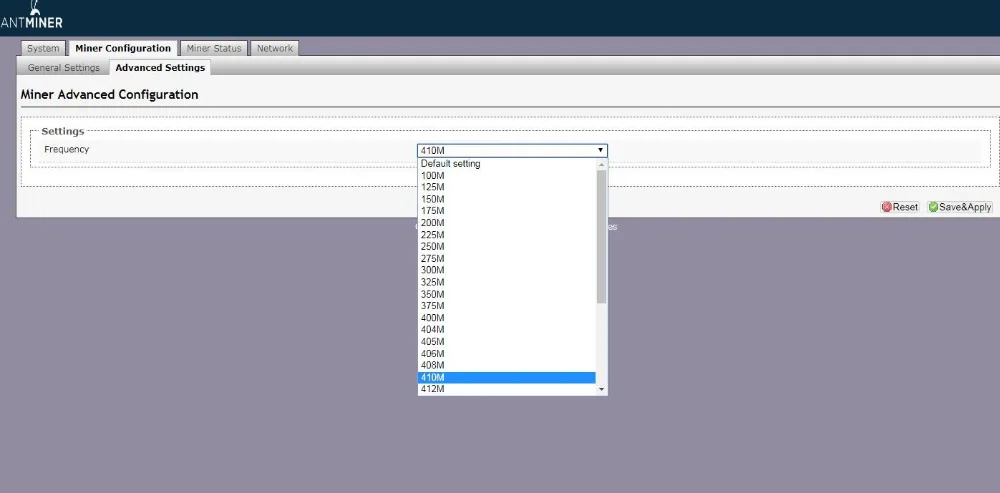Screen dimensions: 1000x493
Task: Click the Save&Apply button
Action: 960,207
